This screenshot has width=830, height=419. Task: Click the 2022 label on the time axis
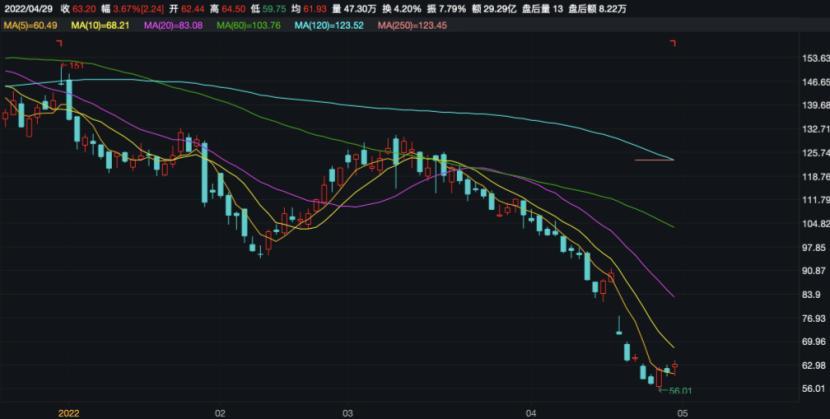click(68, 412)
